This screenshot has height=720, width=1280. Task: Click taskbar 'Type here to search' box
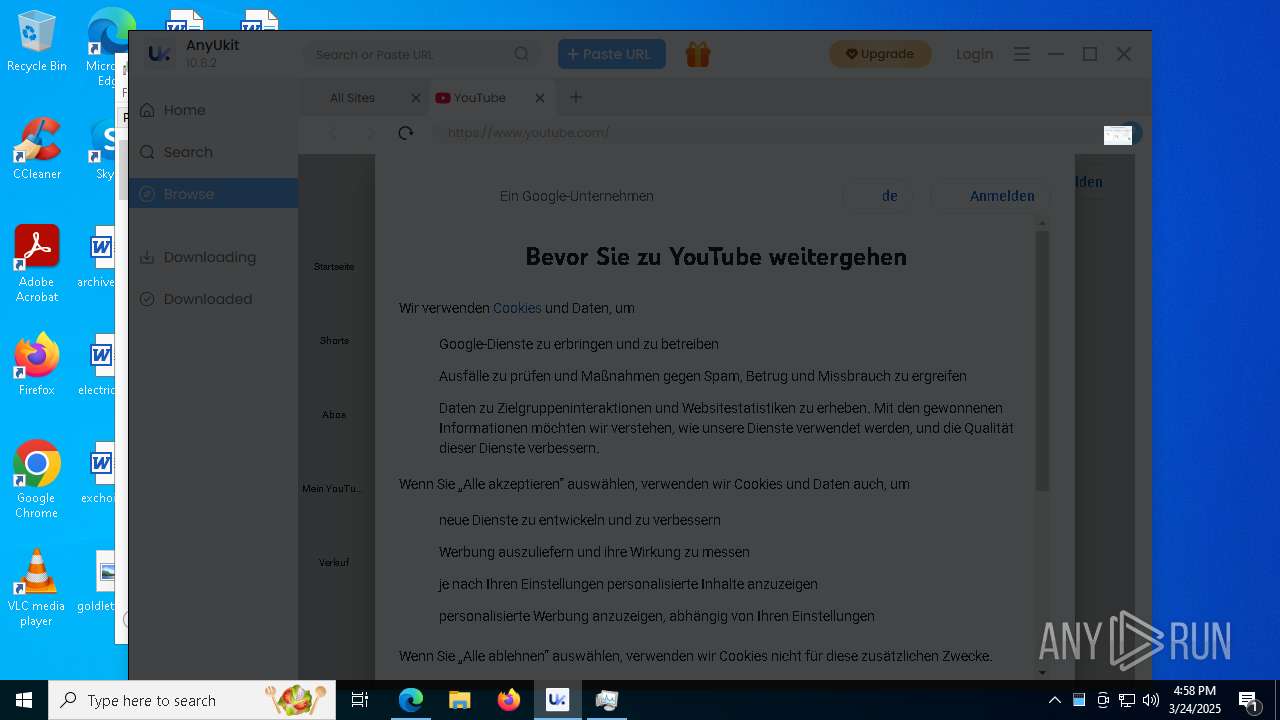click(192, 700)
